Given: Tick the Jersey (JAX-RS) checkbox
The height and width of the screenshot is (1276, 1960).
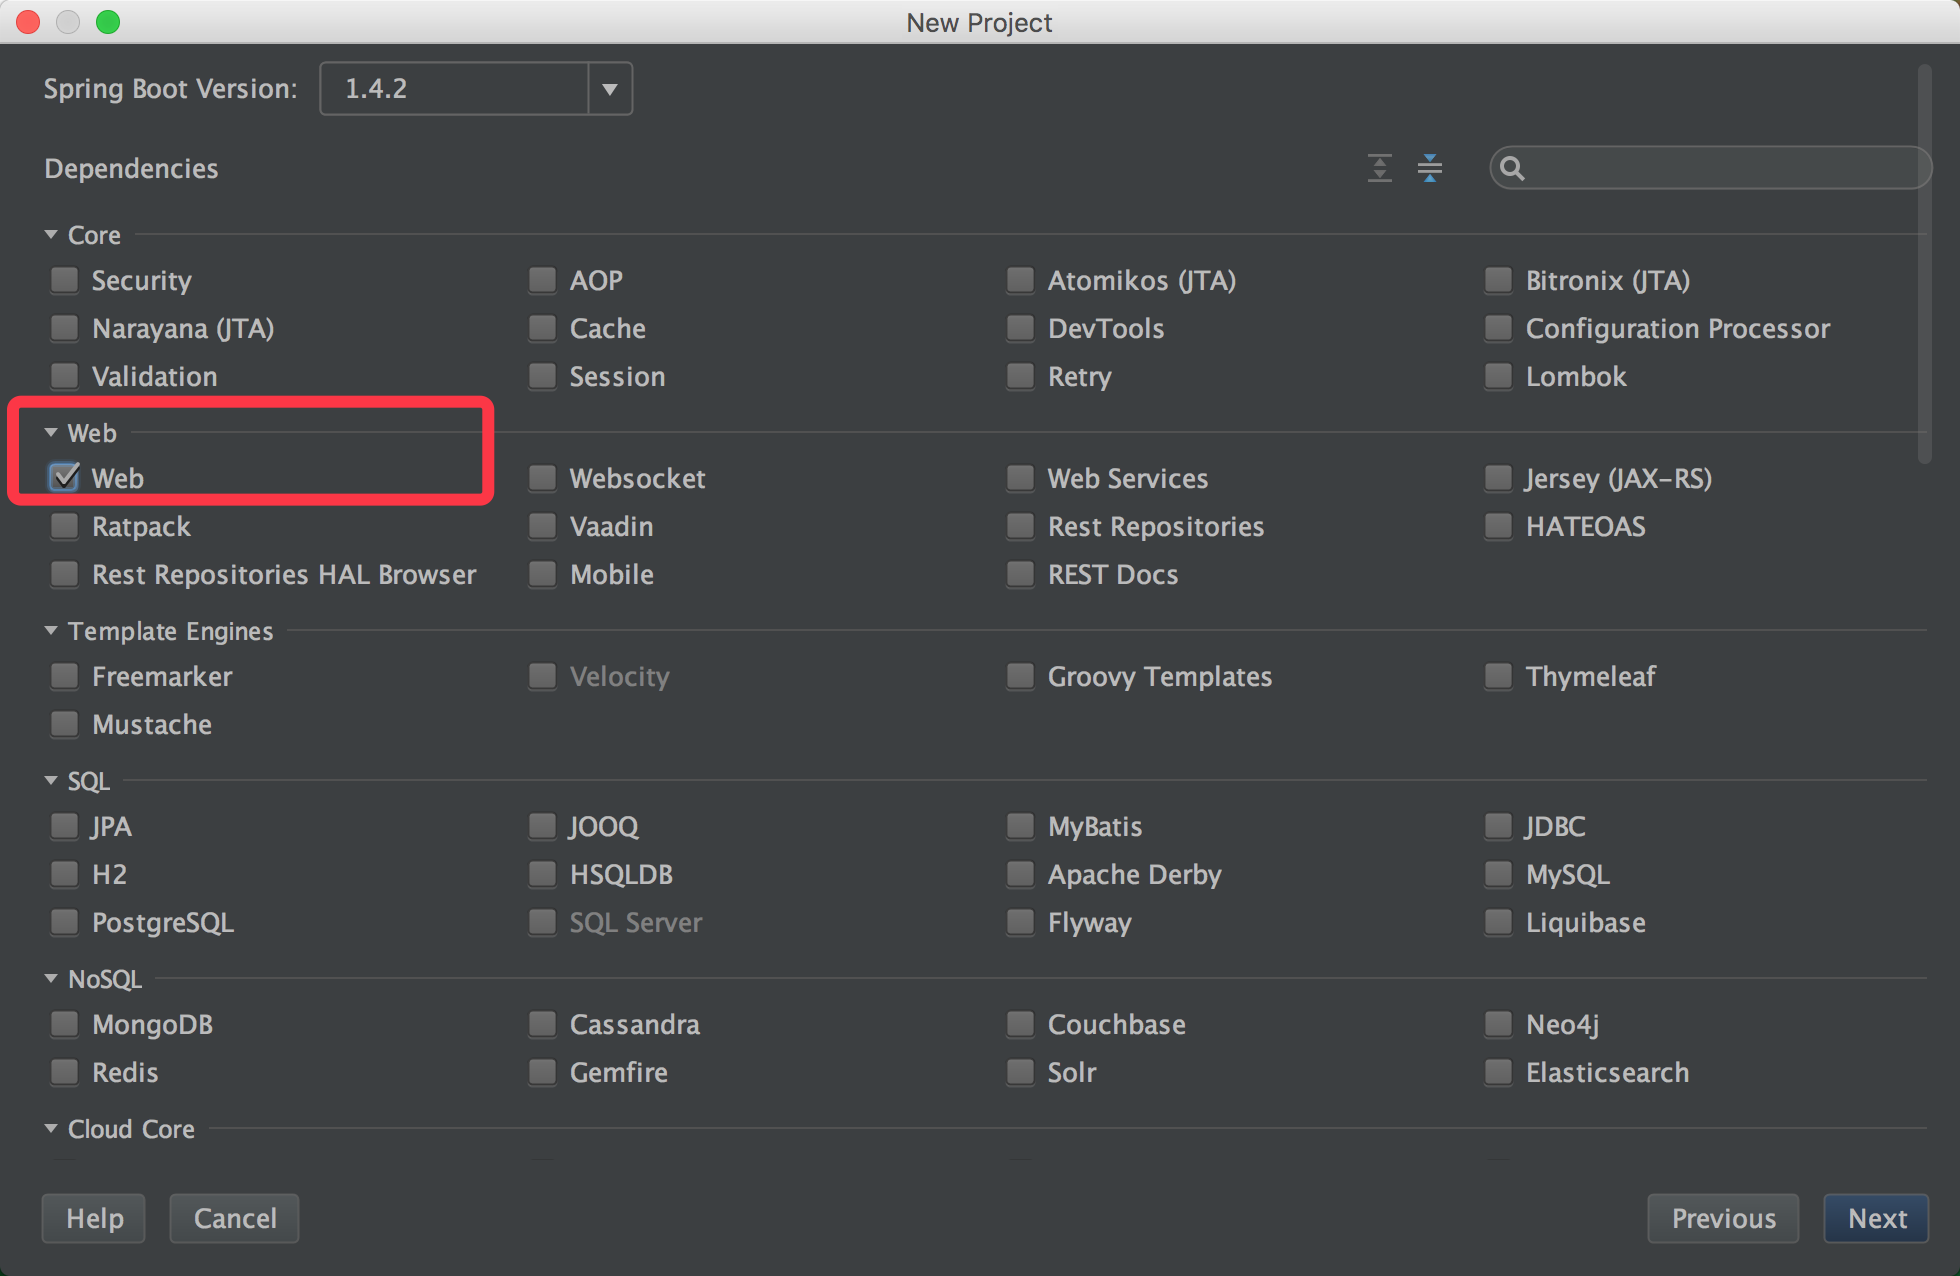Looking at the screenshot, I should pos(1499,478).
